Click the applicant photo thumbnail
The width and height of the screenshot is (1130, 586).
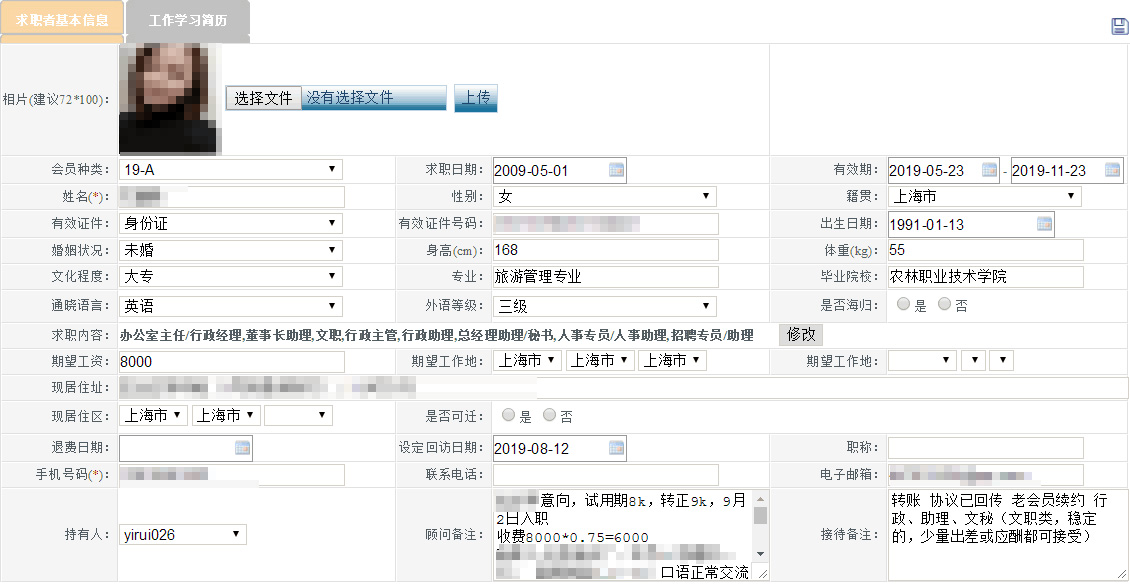(x=170, y=98)
